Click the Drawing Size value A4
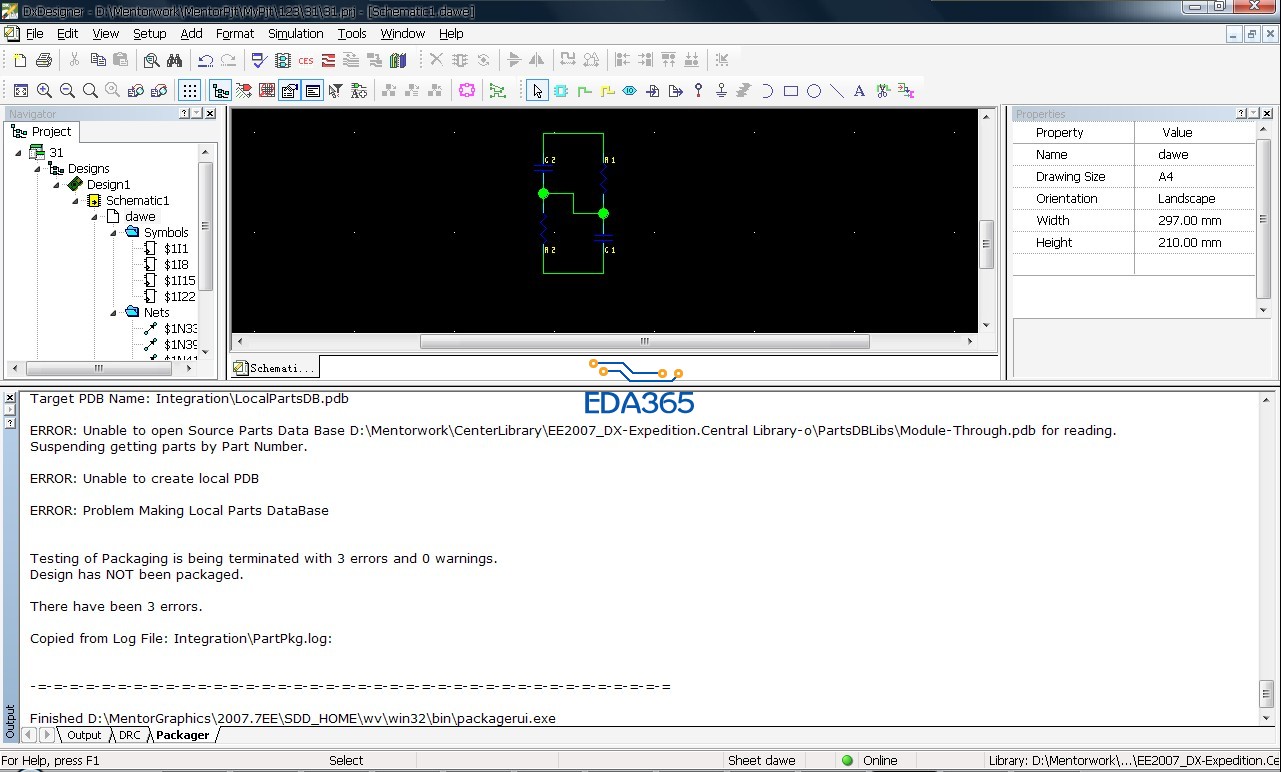 tap(1166, 177)
